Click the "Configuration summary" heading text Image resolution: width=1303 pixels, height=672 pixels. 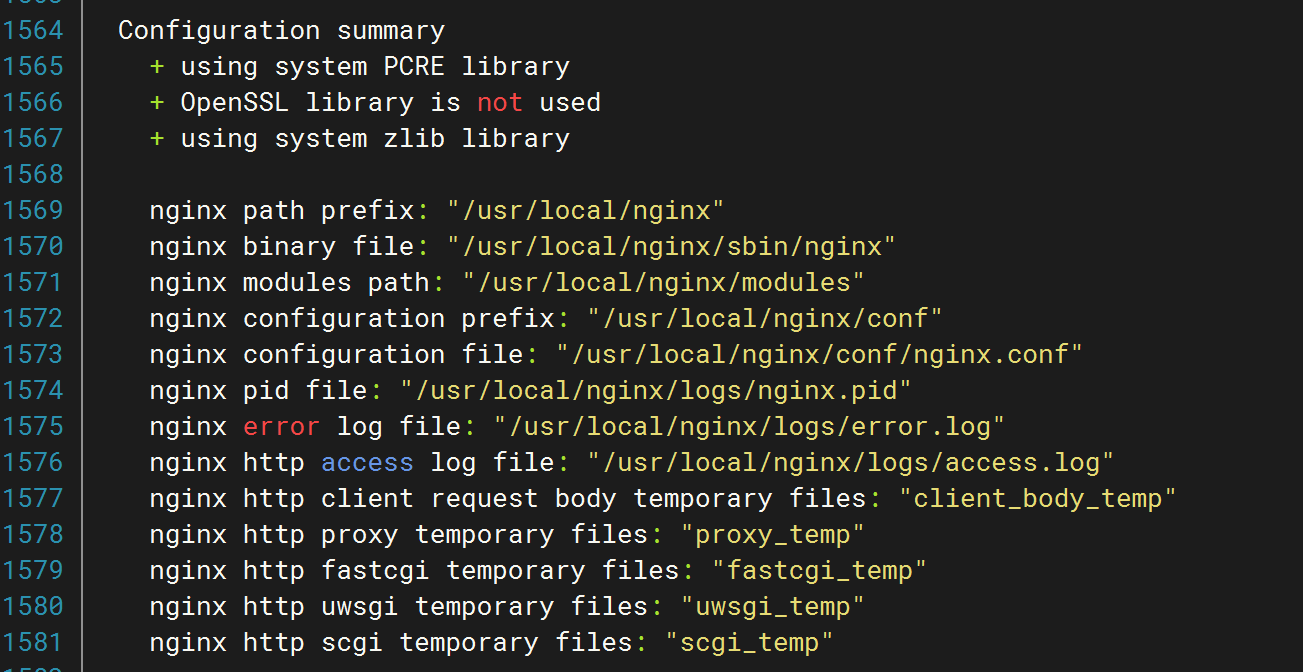tap(281, 32)
